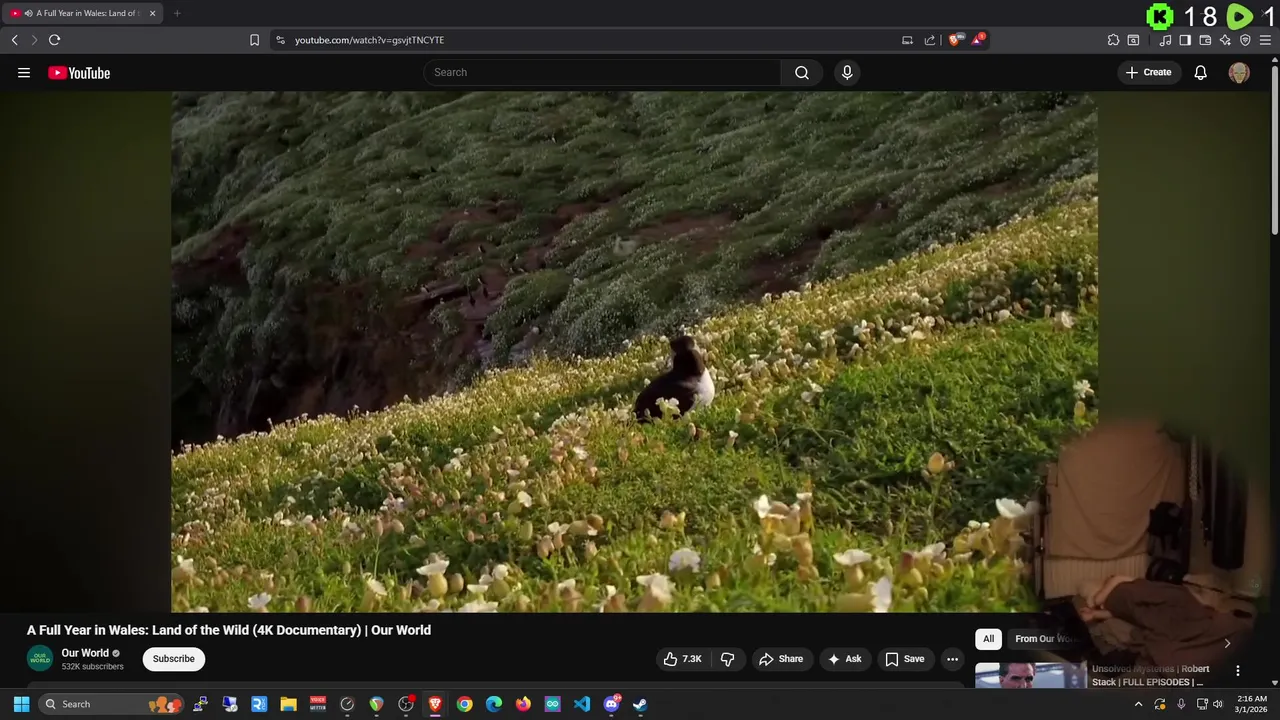
Task: Subscribe to Our World channel
Action: pos(174,659)
